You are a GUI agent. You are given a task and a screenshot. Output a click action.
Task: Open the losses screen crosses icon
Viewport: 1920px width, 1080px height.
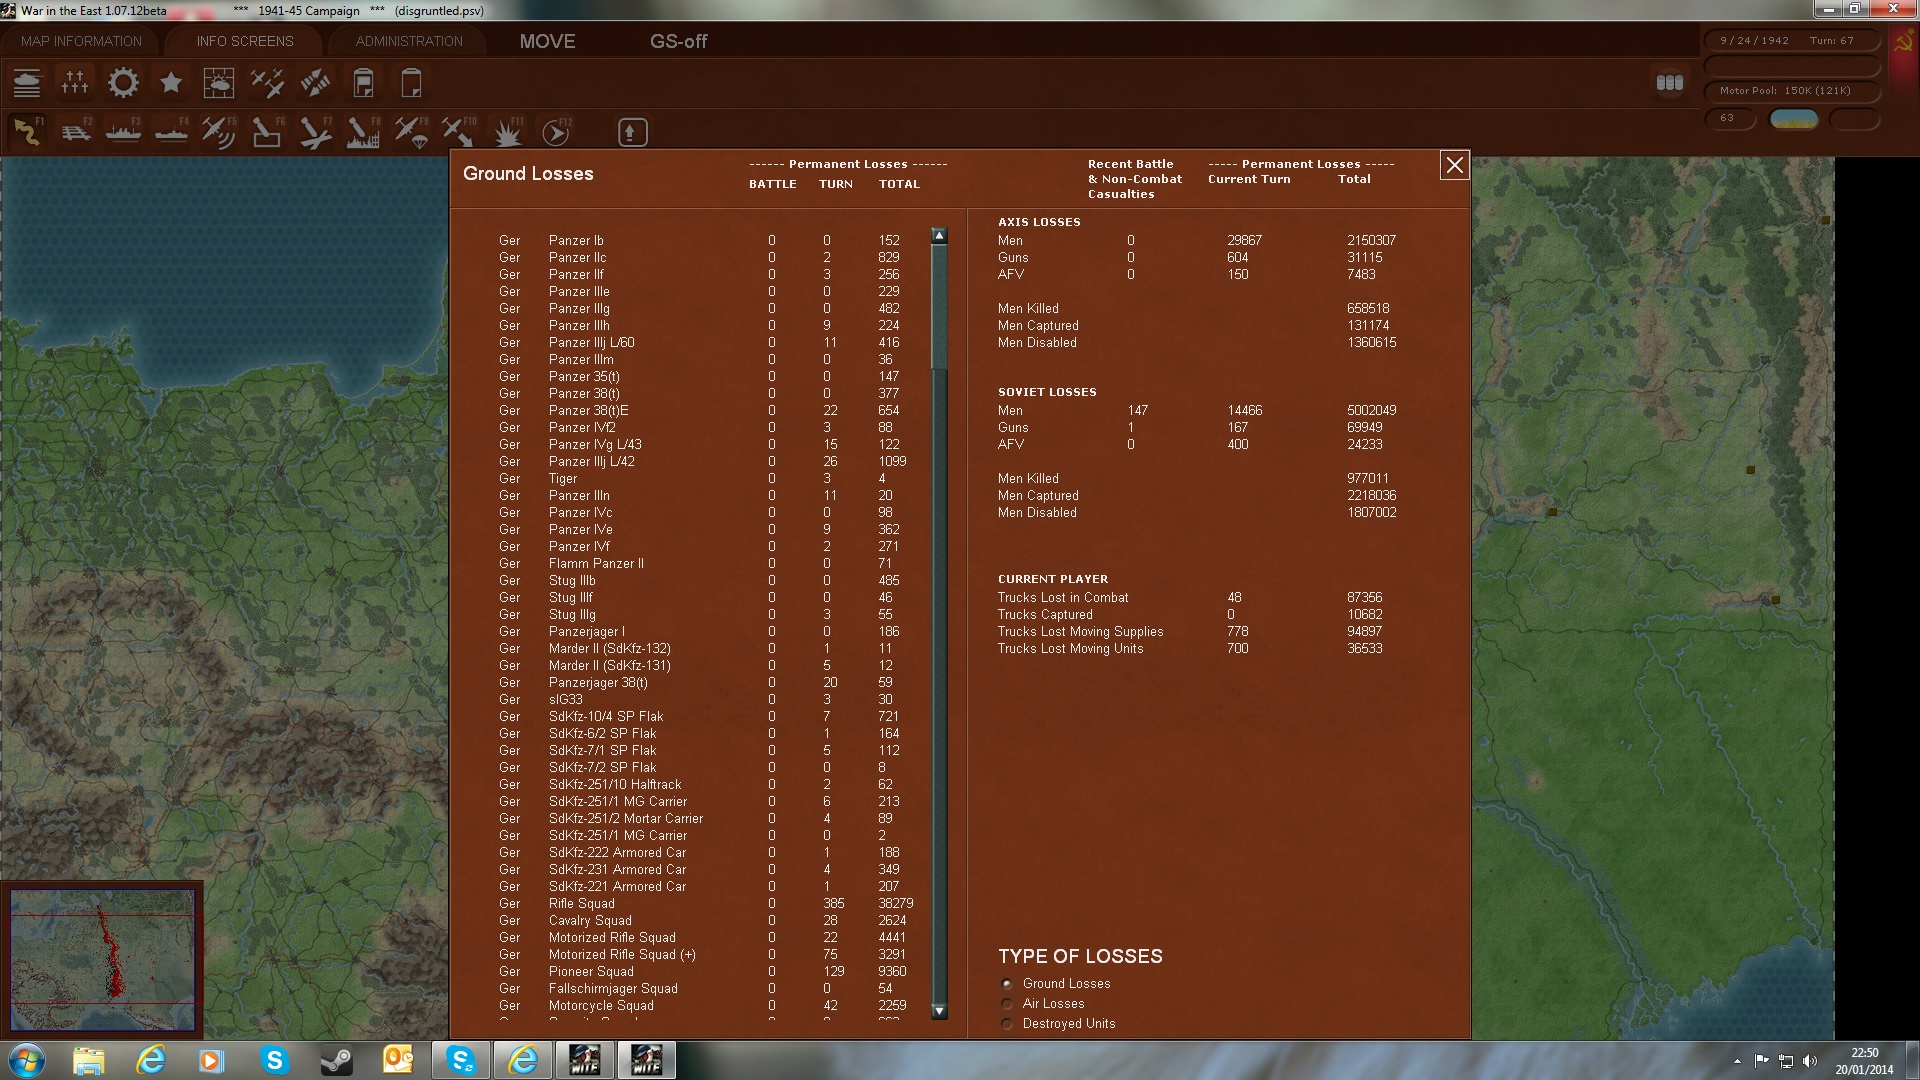point(75,83)
